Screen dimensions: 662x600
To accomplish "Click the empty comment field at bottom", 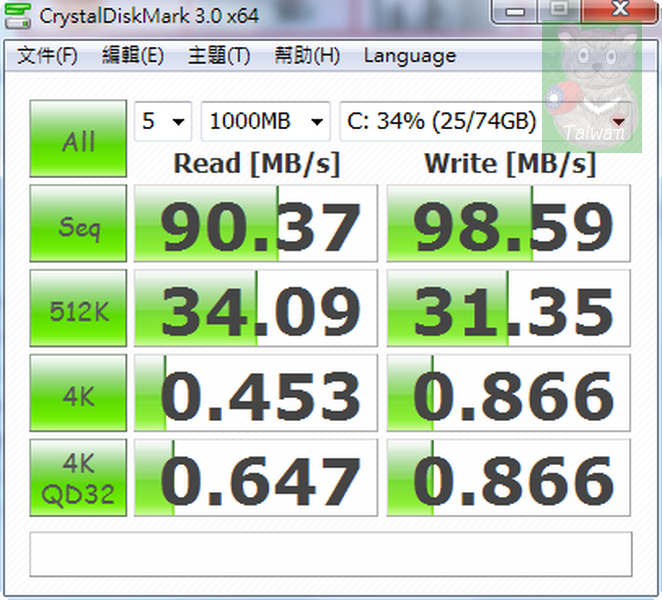I will tap(331, 554).
